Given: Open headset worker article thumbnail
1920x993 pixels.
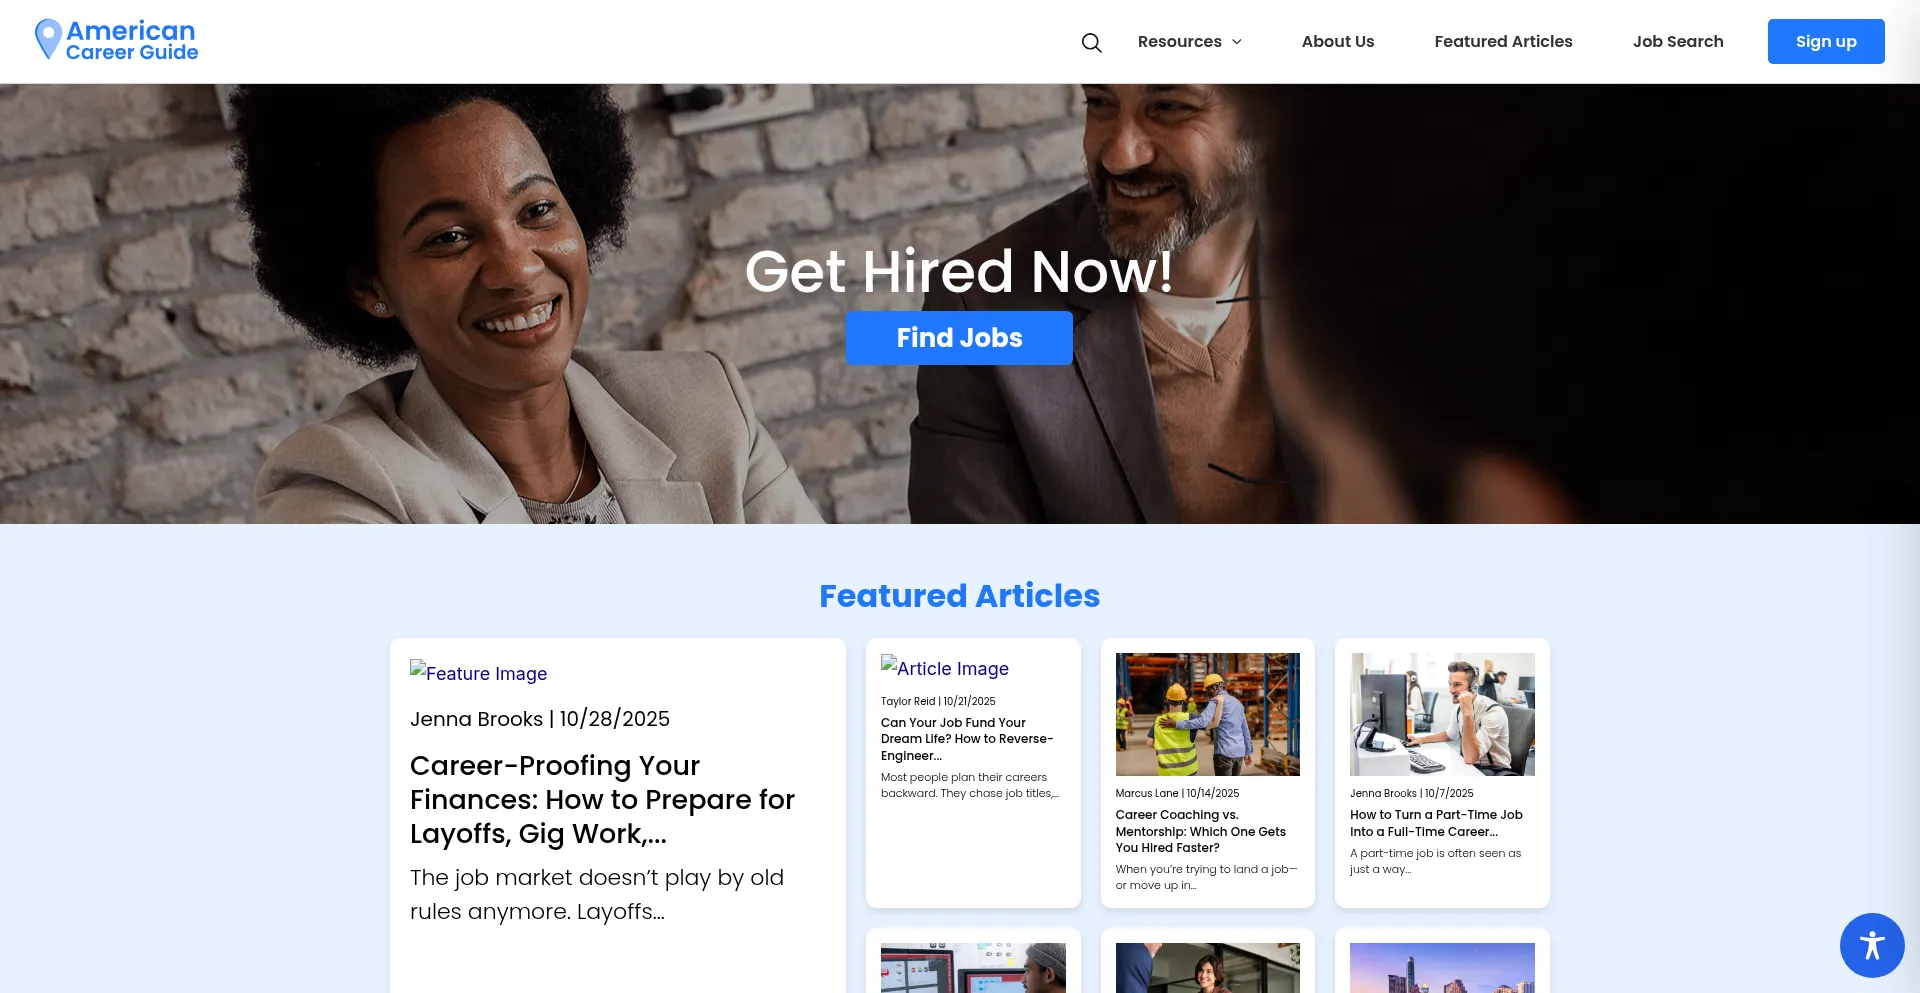Looking at the screenshot, I should pos(1442,714).
